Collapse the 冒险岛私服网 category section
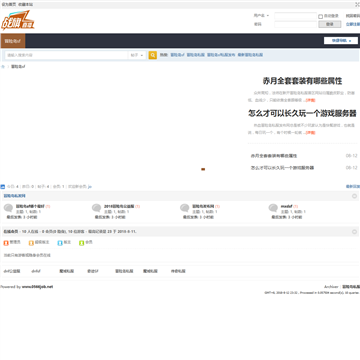360x360 pixels. [354, 196]
